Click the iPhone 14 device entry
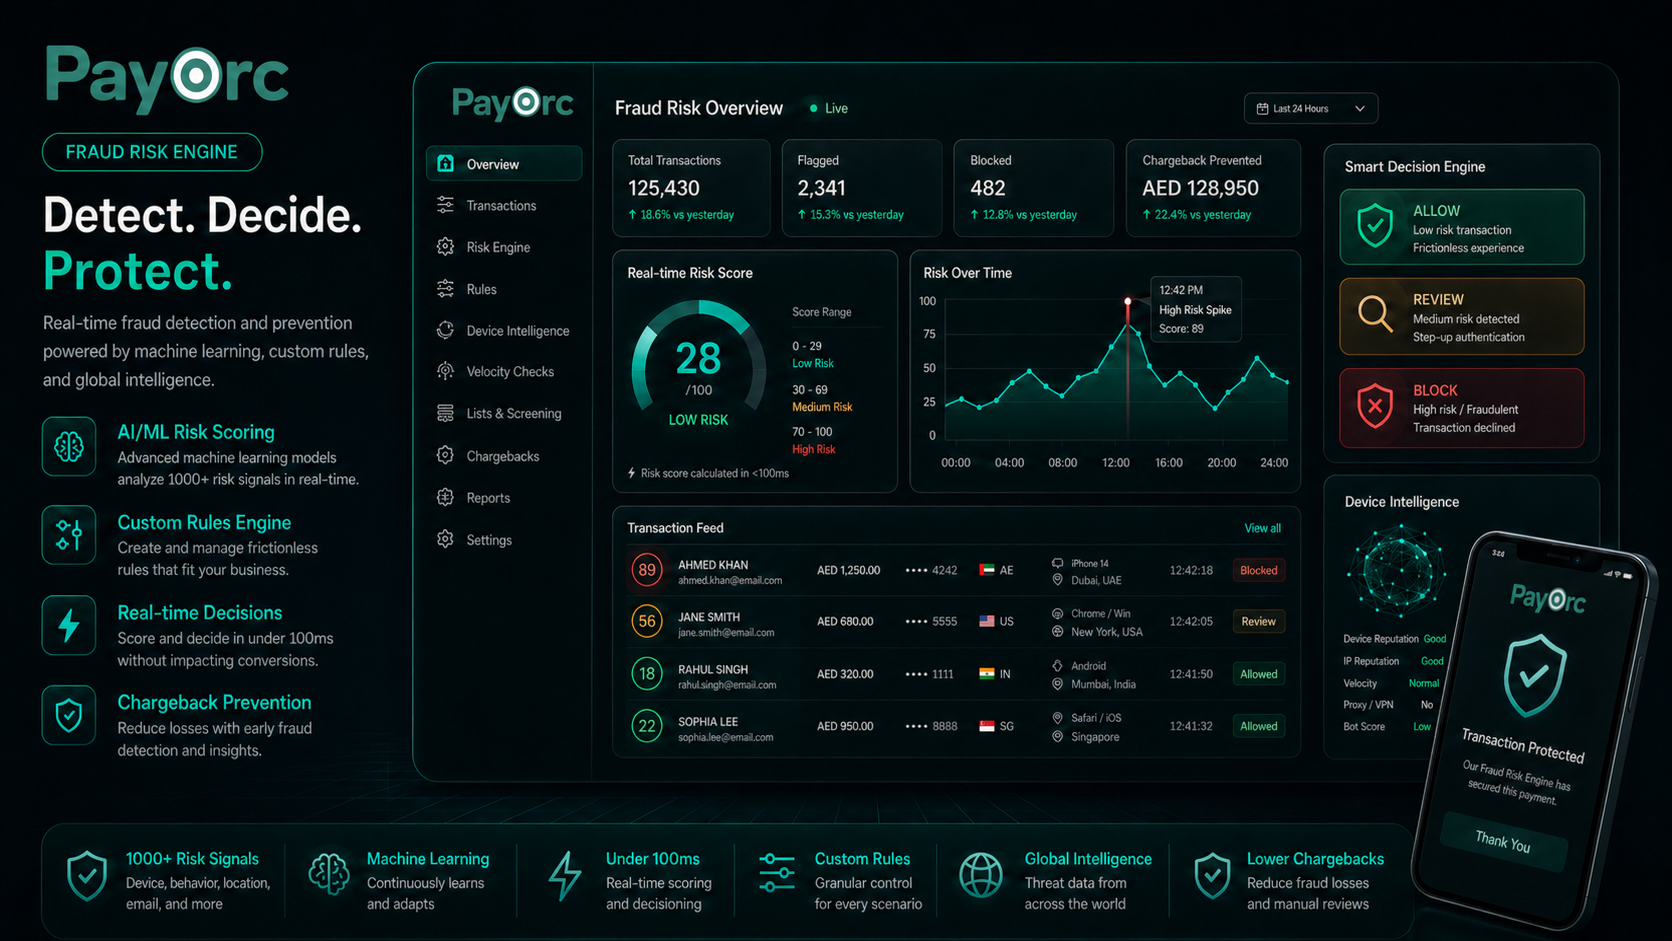 pyautogui.click(x=1090, y=564)
